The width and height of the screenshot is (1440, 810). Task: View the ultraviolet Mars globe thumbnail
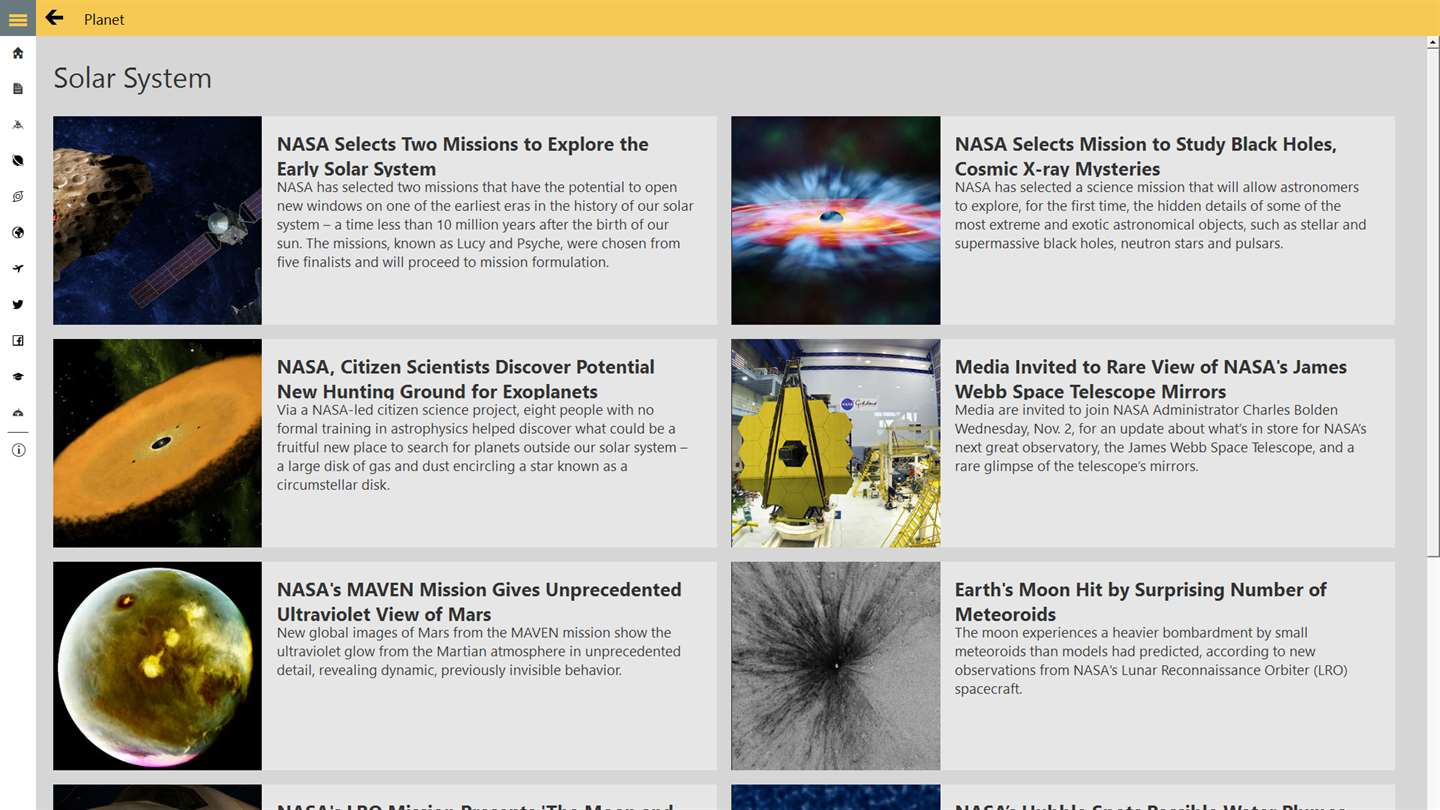coord(157,666)
